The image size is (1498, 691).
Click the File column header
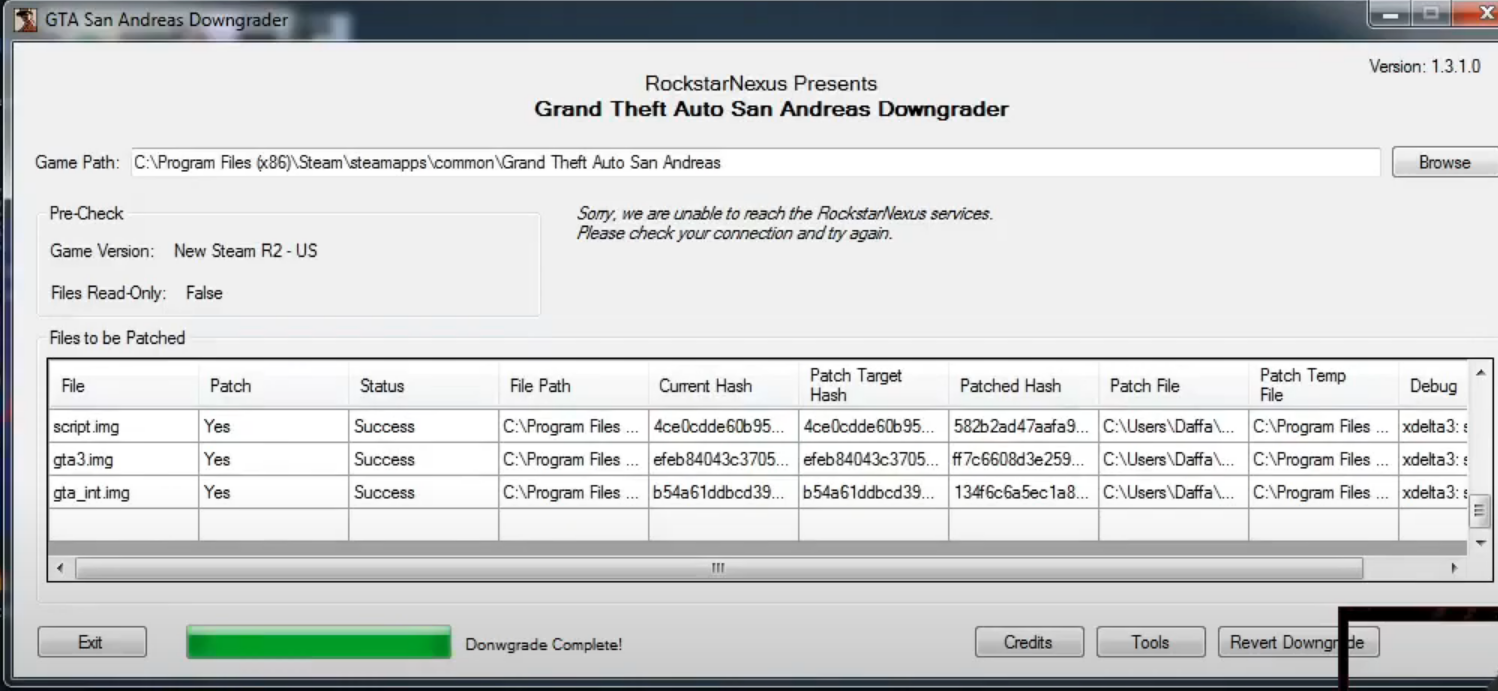(123, 385)
